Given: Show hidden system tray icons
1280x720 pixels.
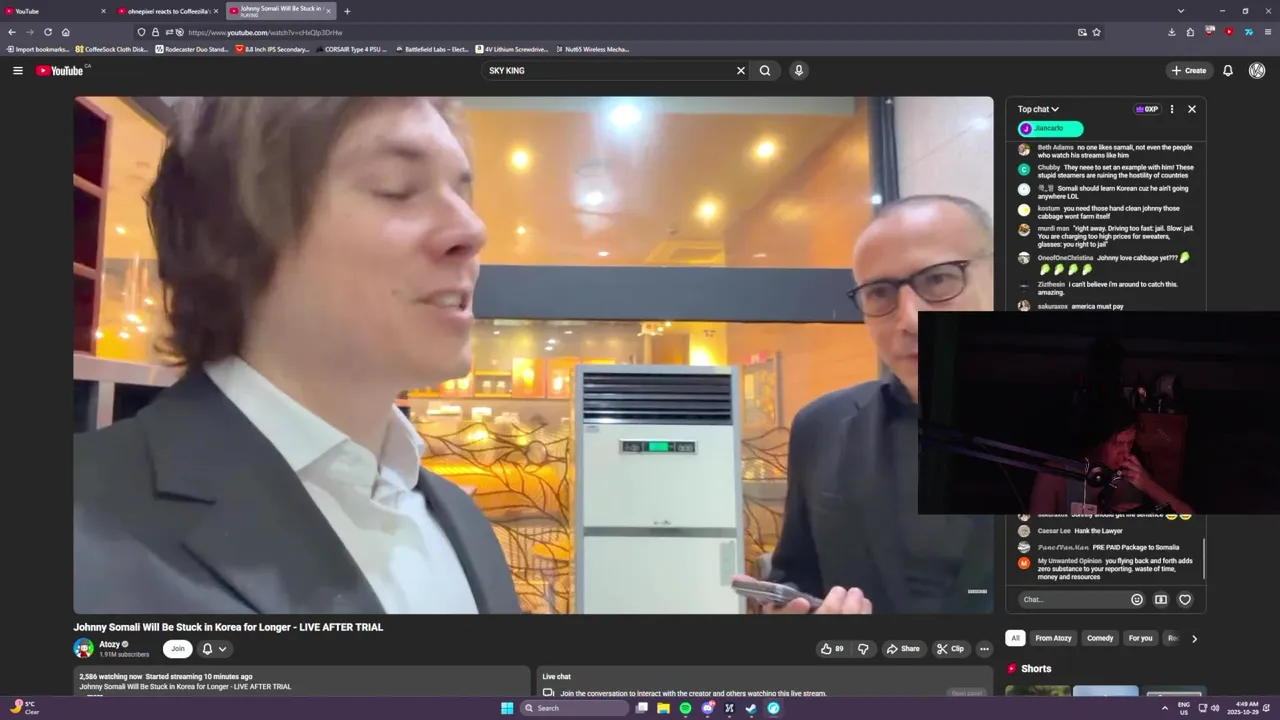Looking at the screenshot, I should click(x=1165, y=708).
